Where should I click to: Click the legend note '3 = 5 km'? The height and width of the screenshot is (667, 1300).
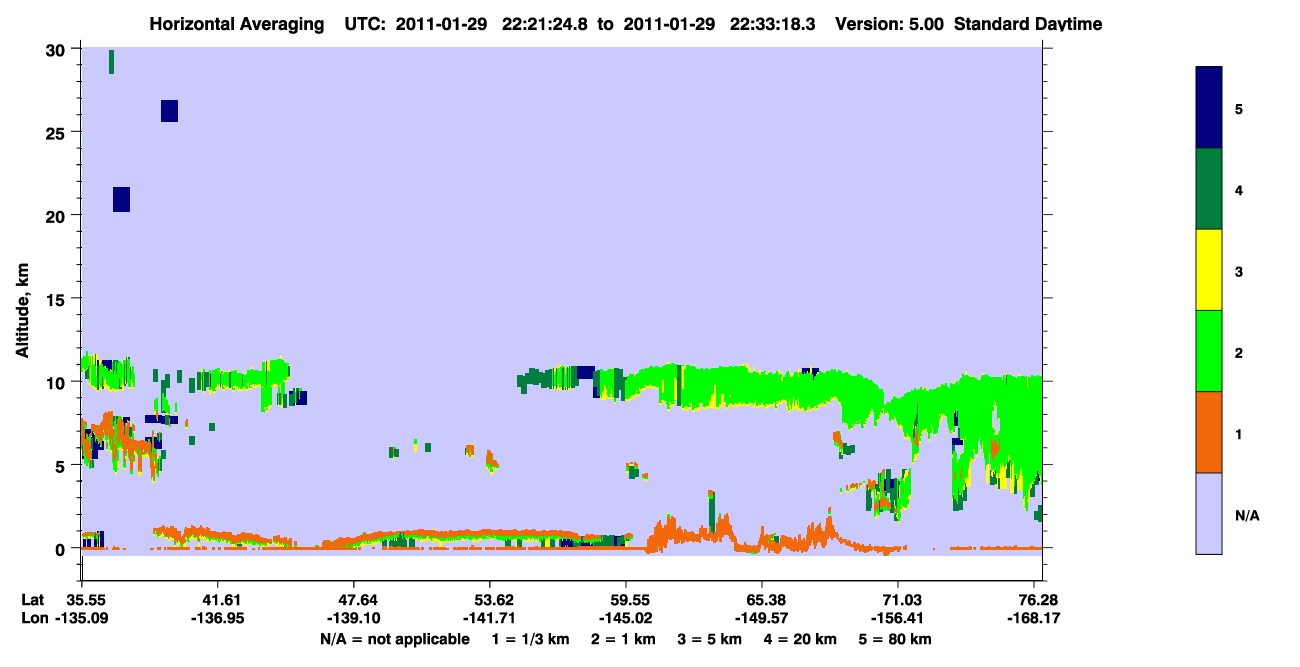pyautogui.click(x=711, y=639)
